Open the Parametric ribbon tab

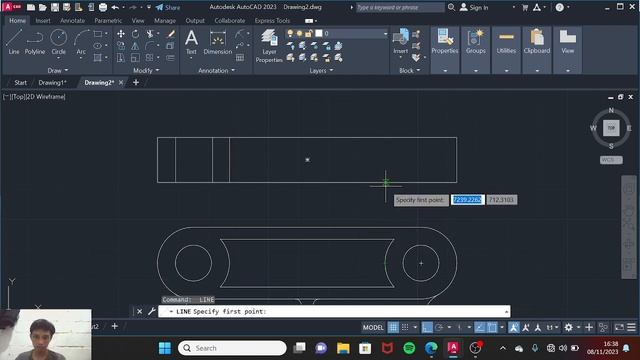click(108, 20)
